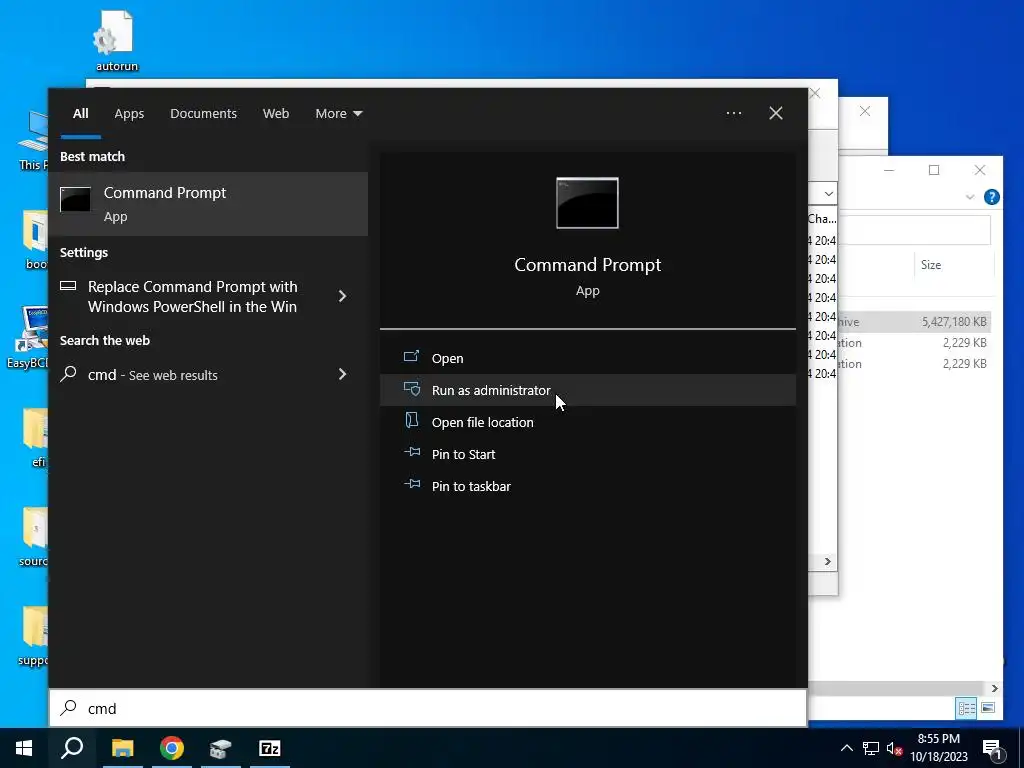Open the search panel options ellipsis
This screenshot has height=768, width=1024.
pyautogui.click(x=733, y=113)
